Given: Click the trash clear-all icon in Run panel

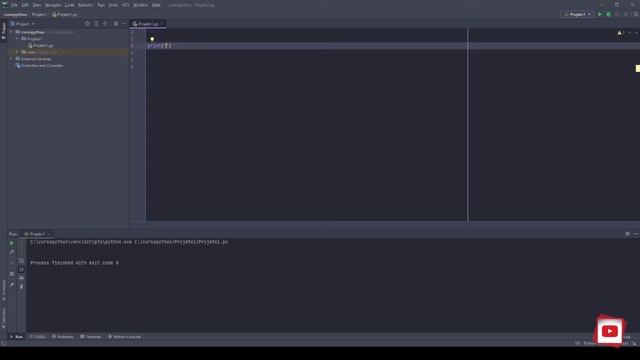Looking at the screenshot, I should click(22, 287).
